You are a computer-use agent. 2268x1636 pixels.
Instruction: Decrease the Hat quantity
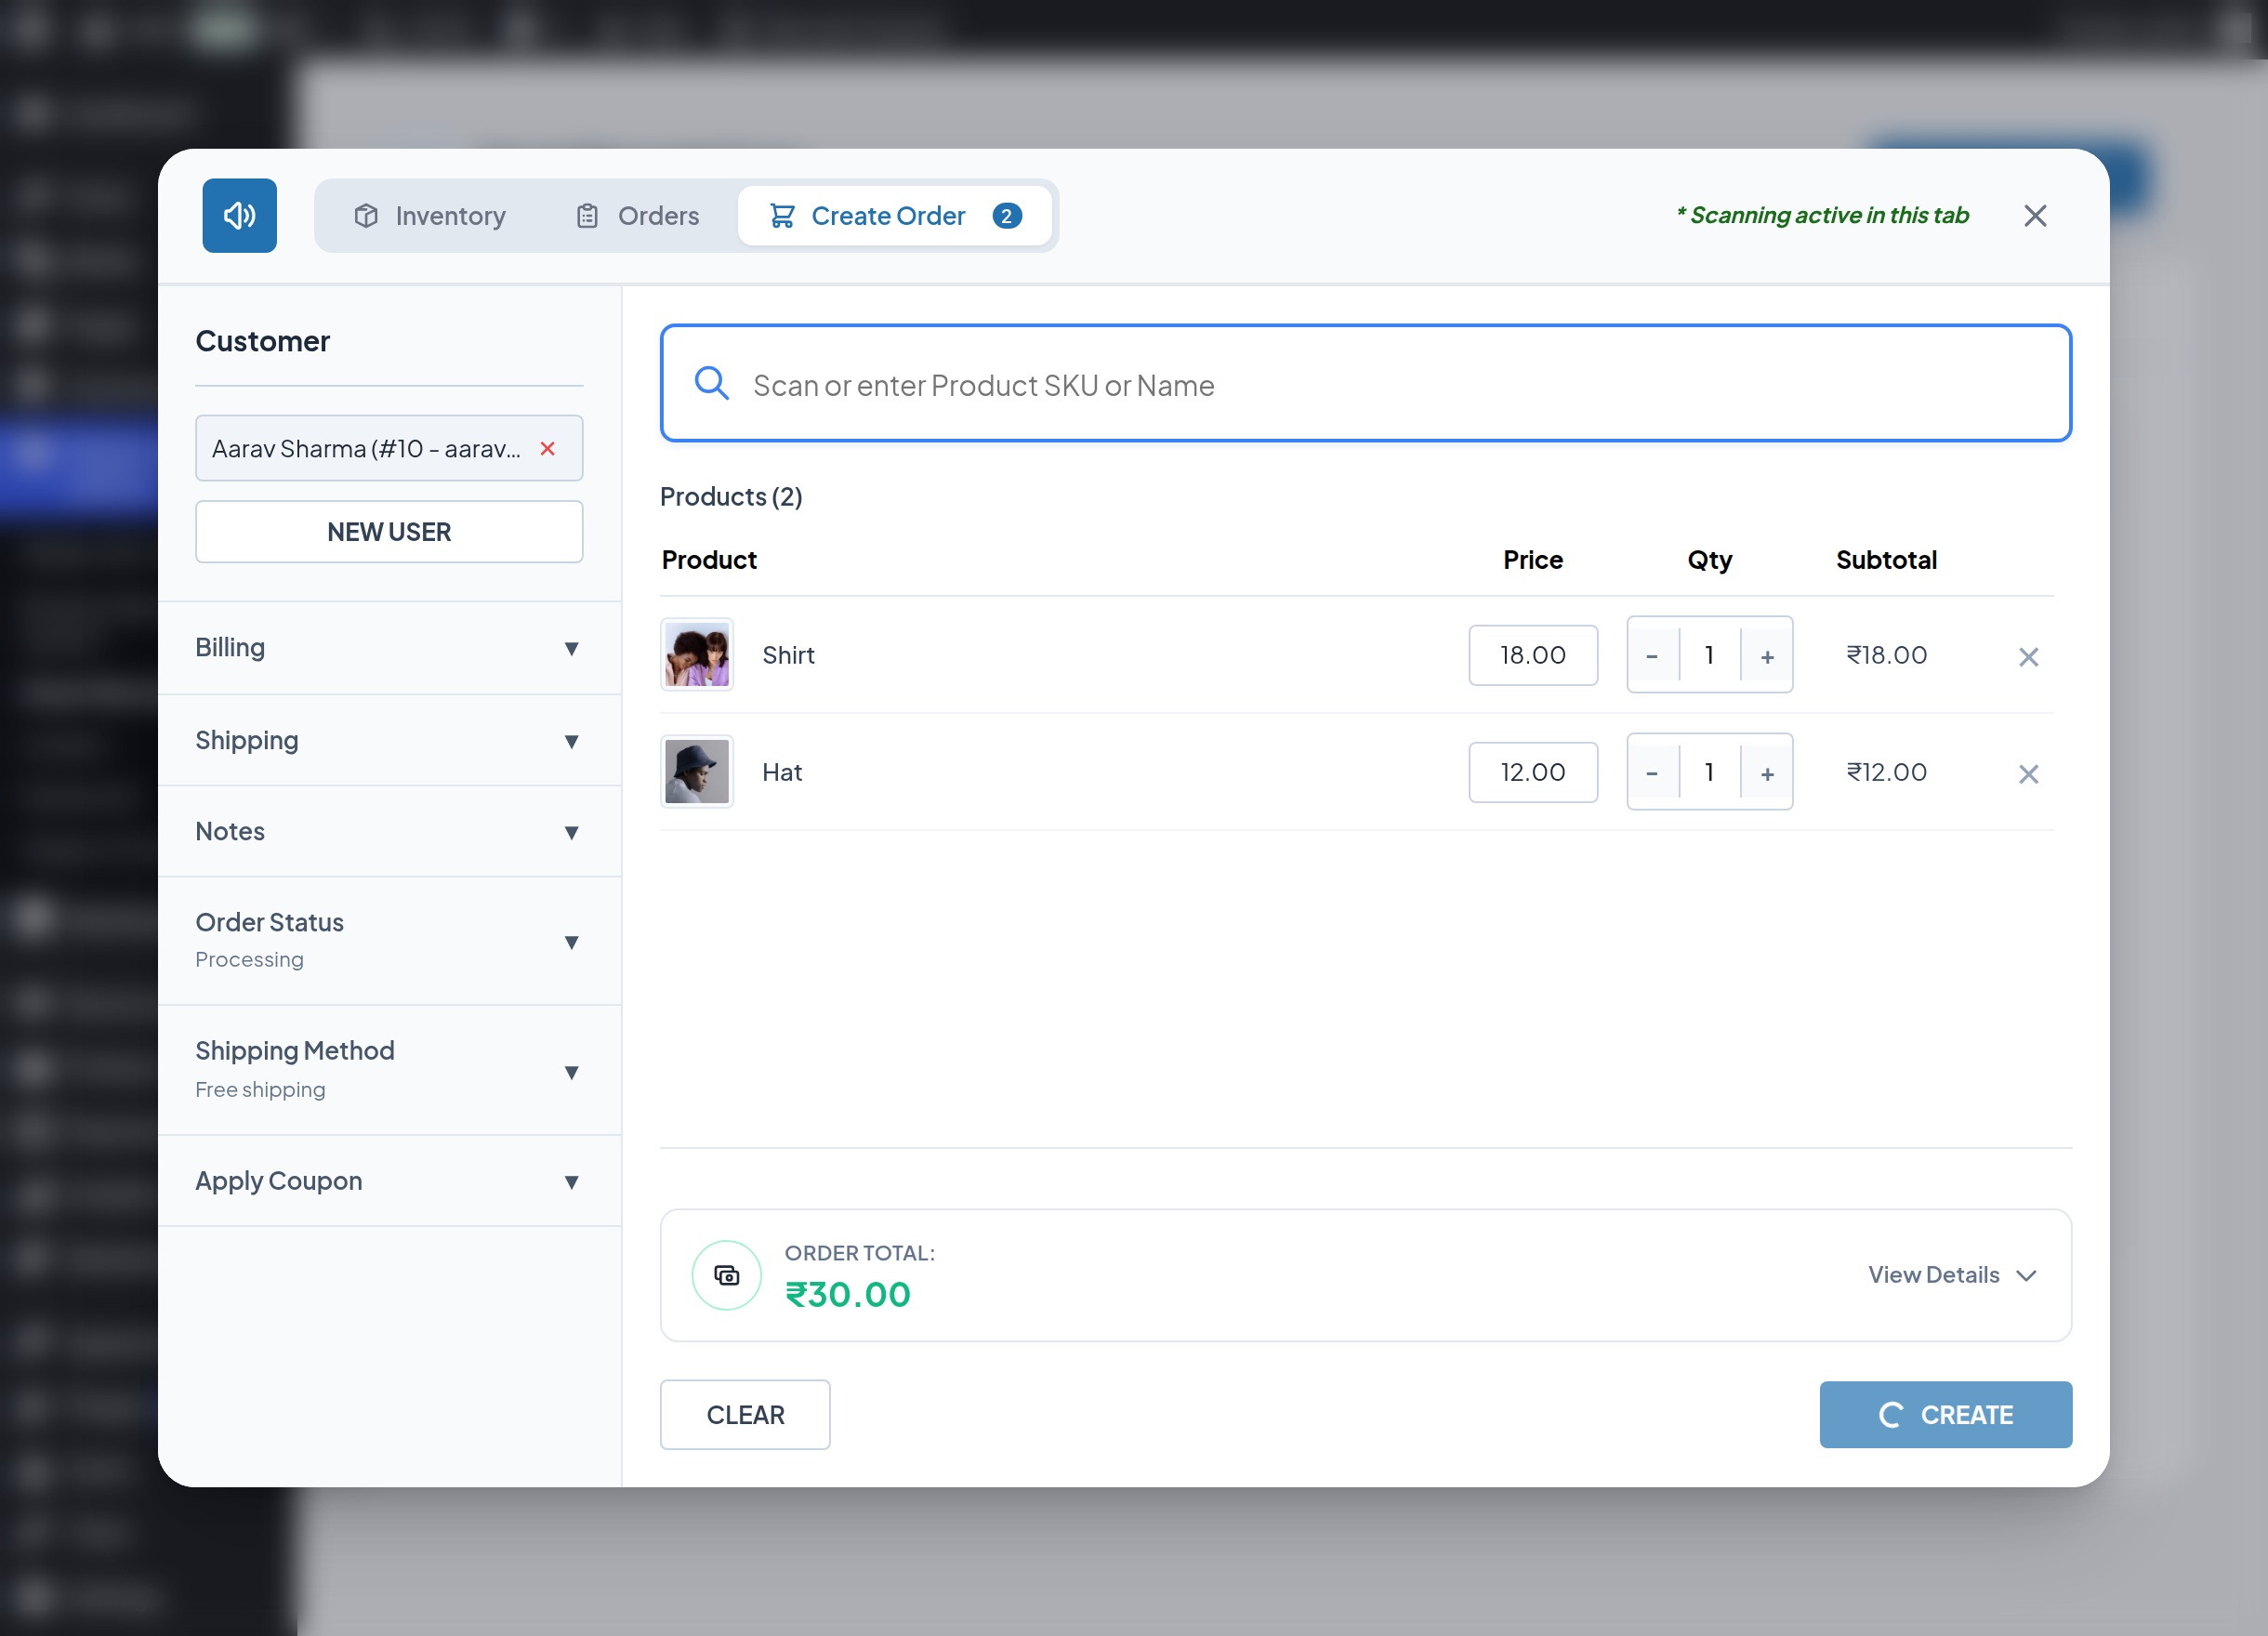[1652, 773]
